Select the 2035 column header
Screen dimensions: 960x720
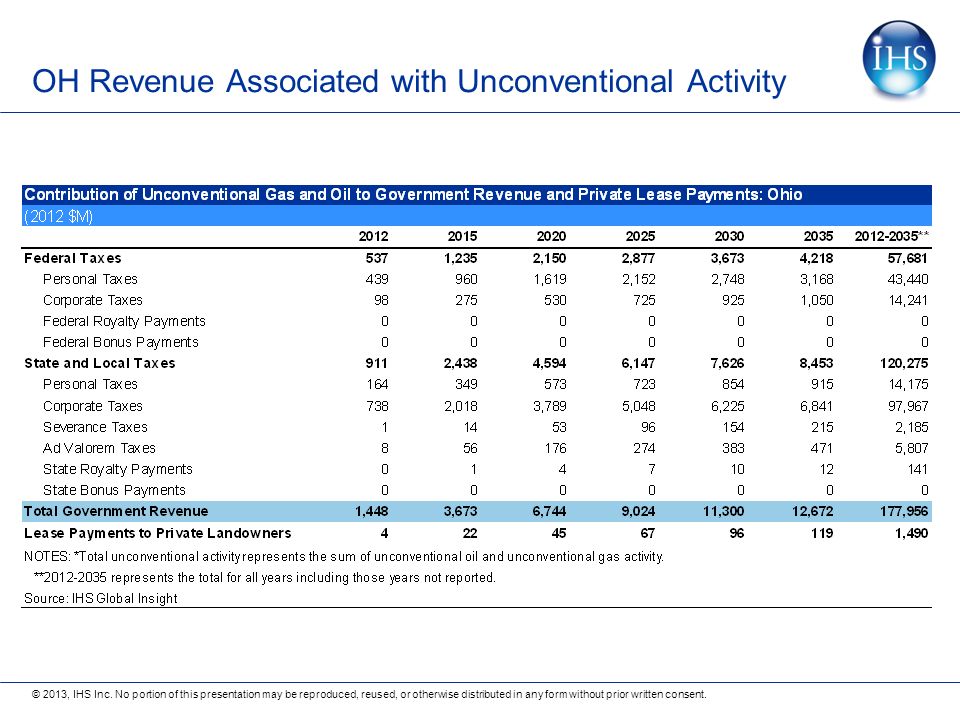[x=818, y=236]
